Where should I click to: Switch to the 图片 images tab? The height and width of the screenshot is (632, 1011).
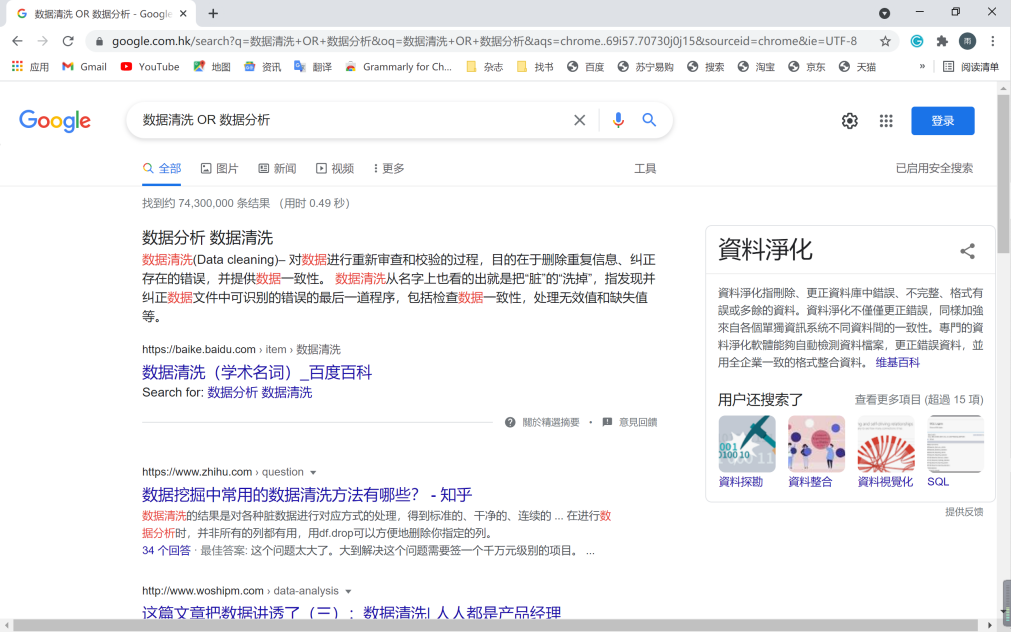[219, 169]
